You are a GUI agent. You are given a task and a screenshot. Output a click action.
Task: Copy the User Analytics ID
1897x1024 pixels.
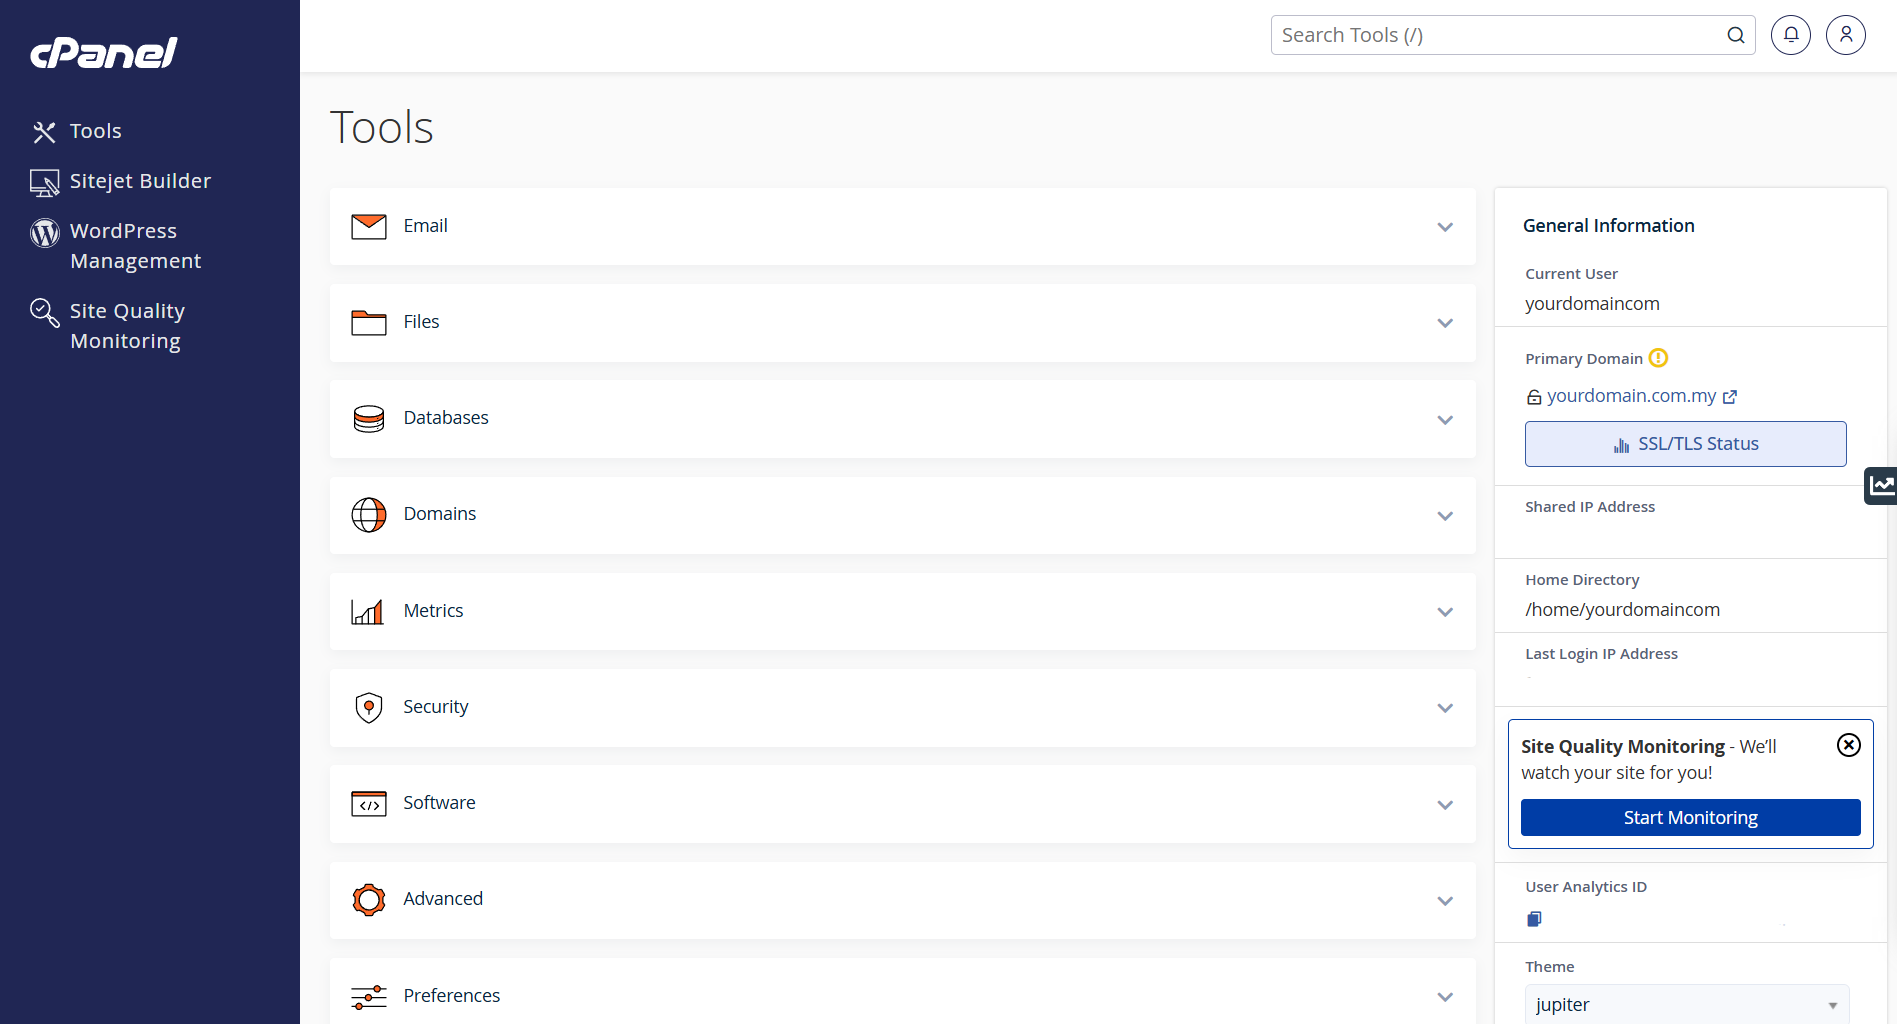[x=1534, y=919]
